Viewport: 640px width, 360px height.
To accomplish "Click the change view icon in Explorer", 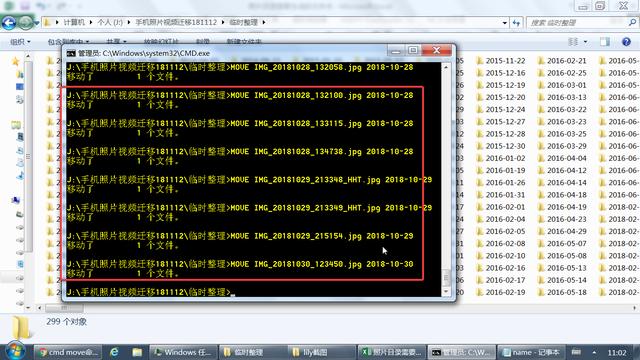I will tap(573, 42).
